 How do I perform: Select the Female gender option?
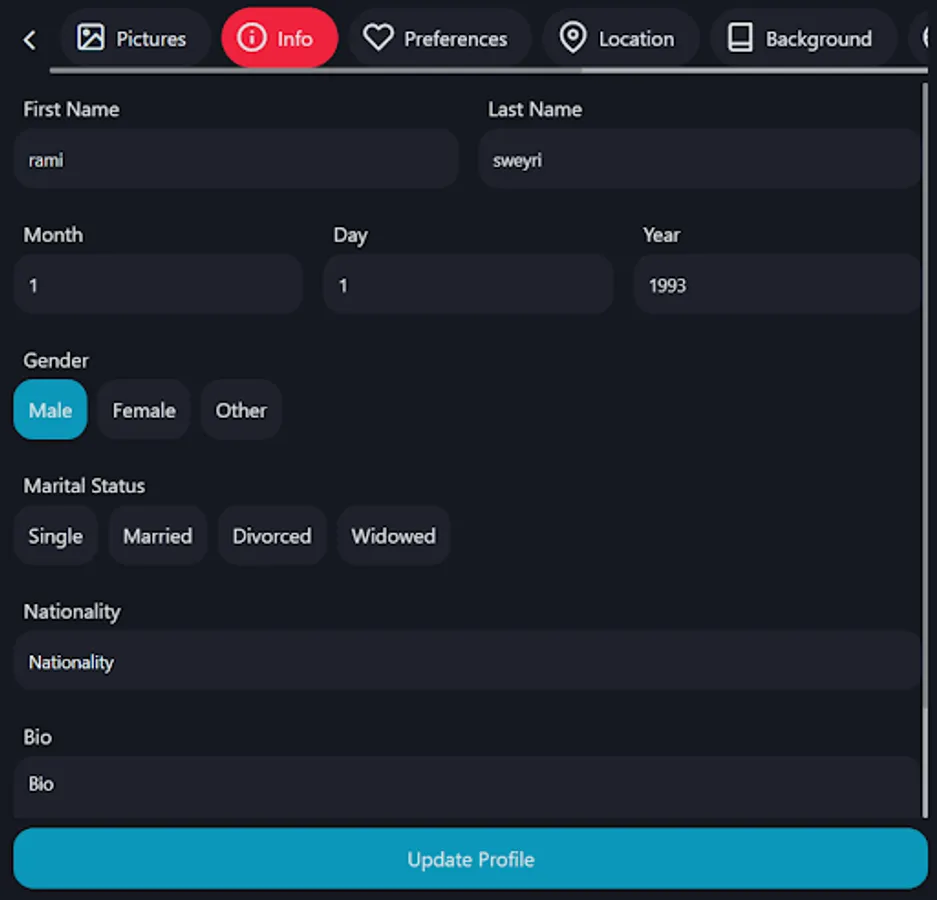[x=143, y=410]
